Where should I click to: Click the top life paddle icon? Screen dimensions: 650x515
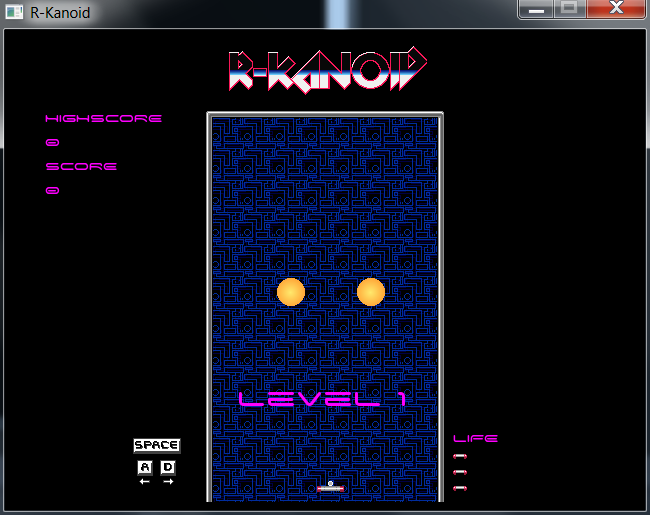click(460, 456)
